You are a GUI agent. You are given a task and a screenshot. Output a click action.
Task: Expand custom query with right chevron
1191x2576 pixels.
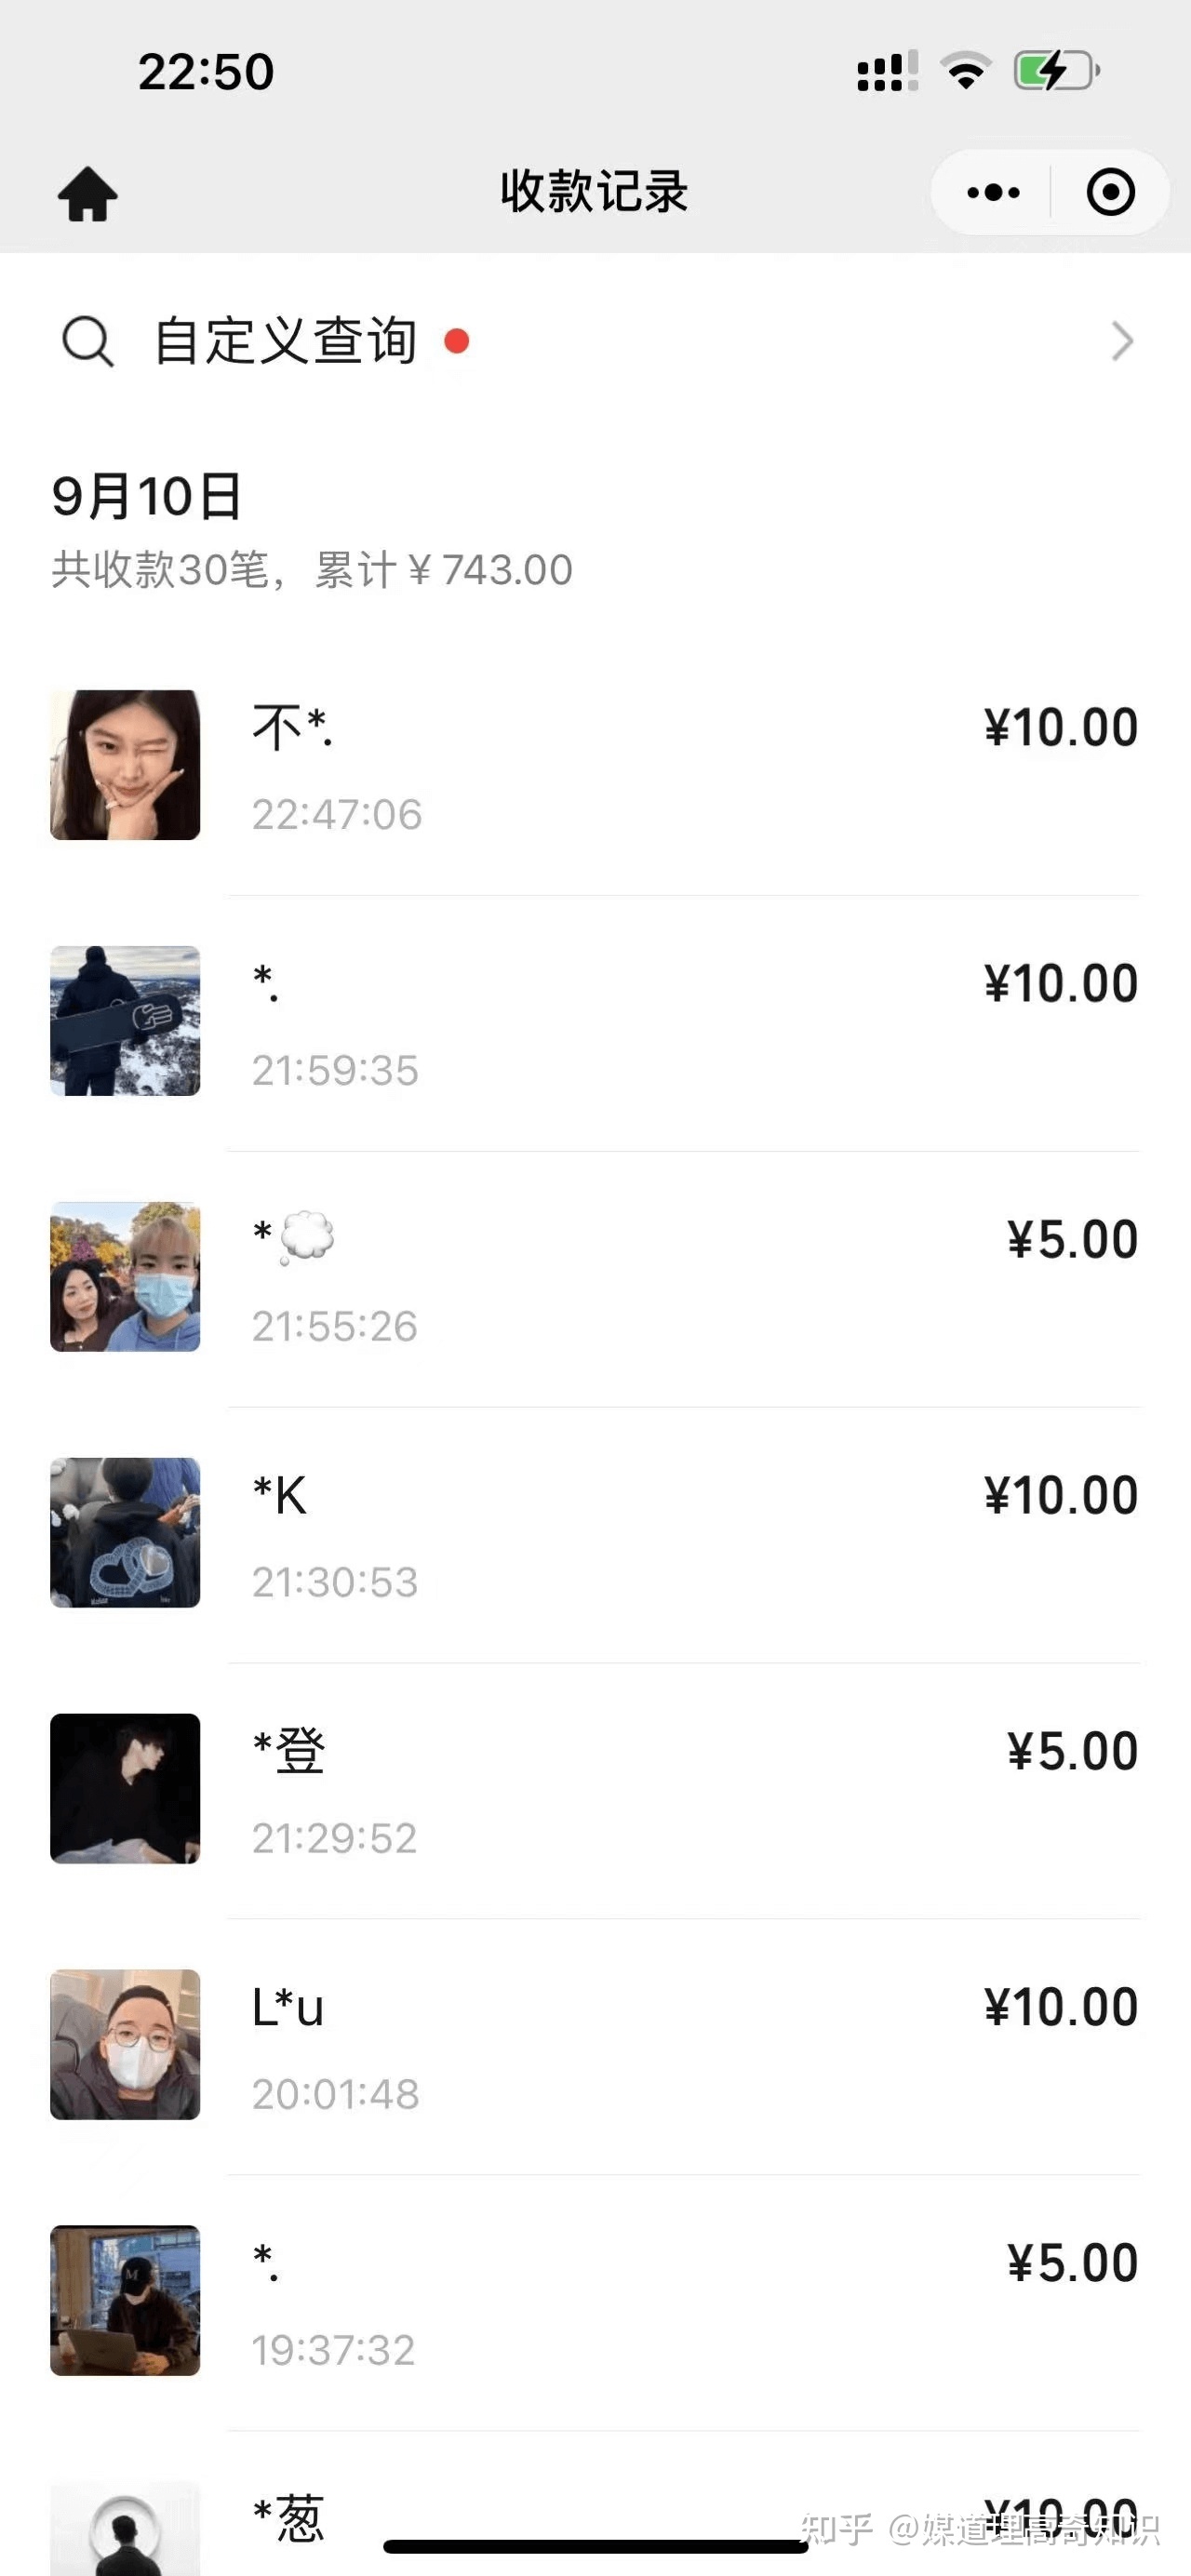point(1122,342)
